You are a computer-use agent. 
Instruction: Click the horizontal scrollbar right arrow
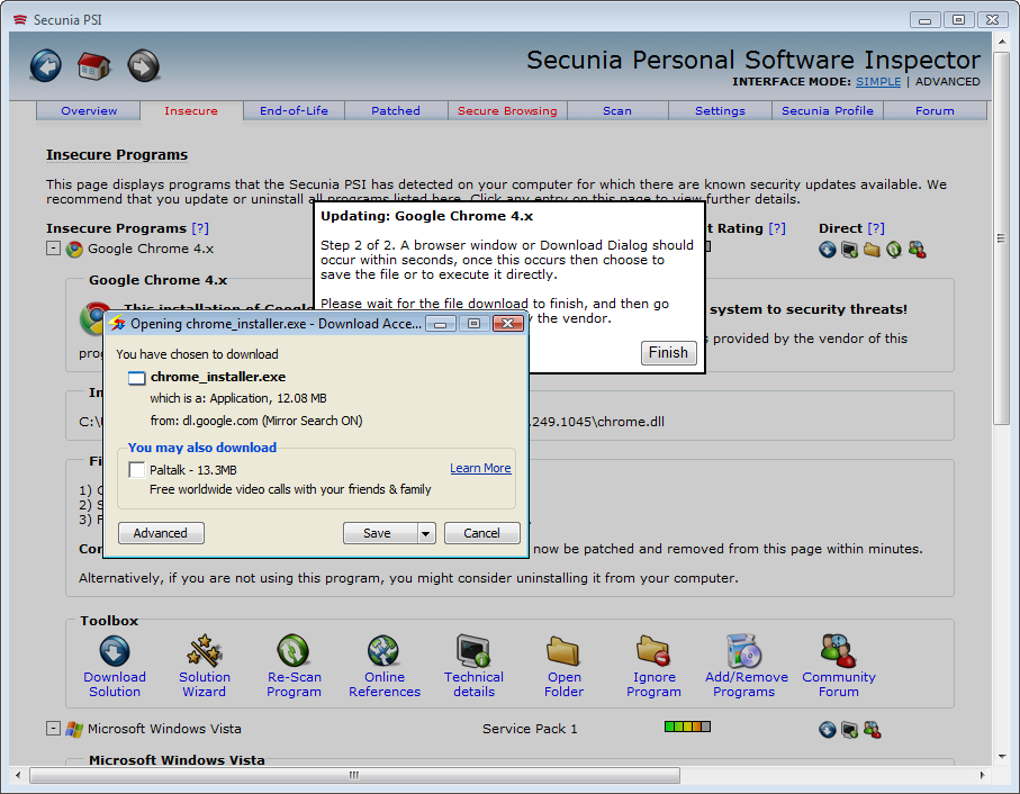click(x=982, y=775)
